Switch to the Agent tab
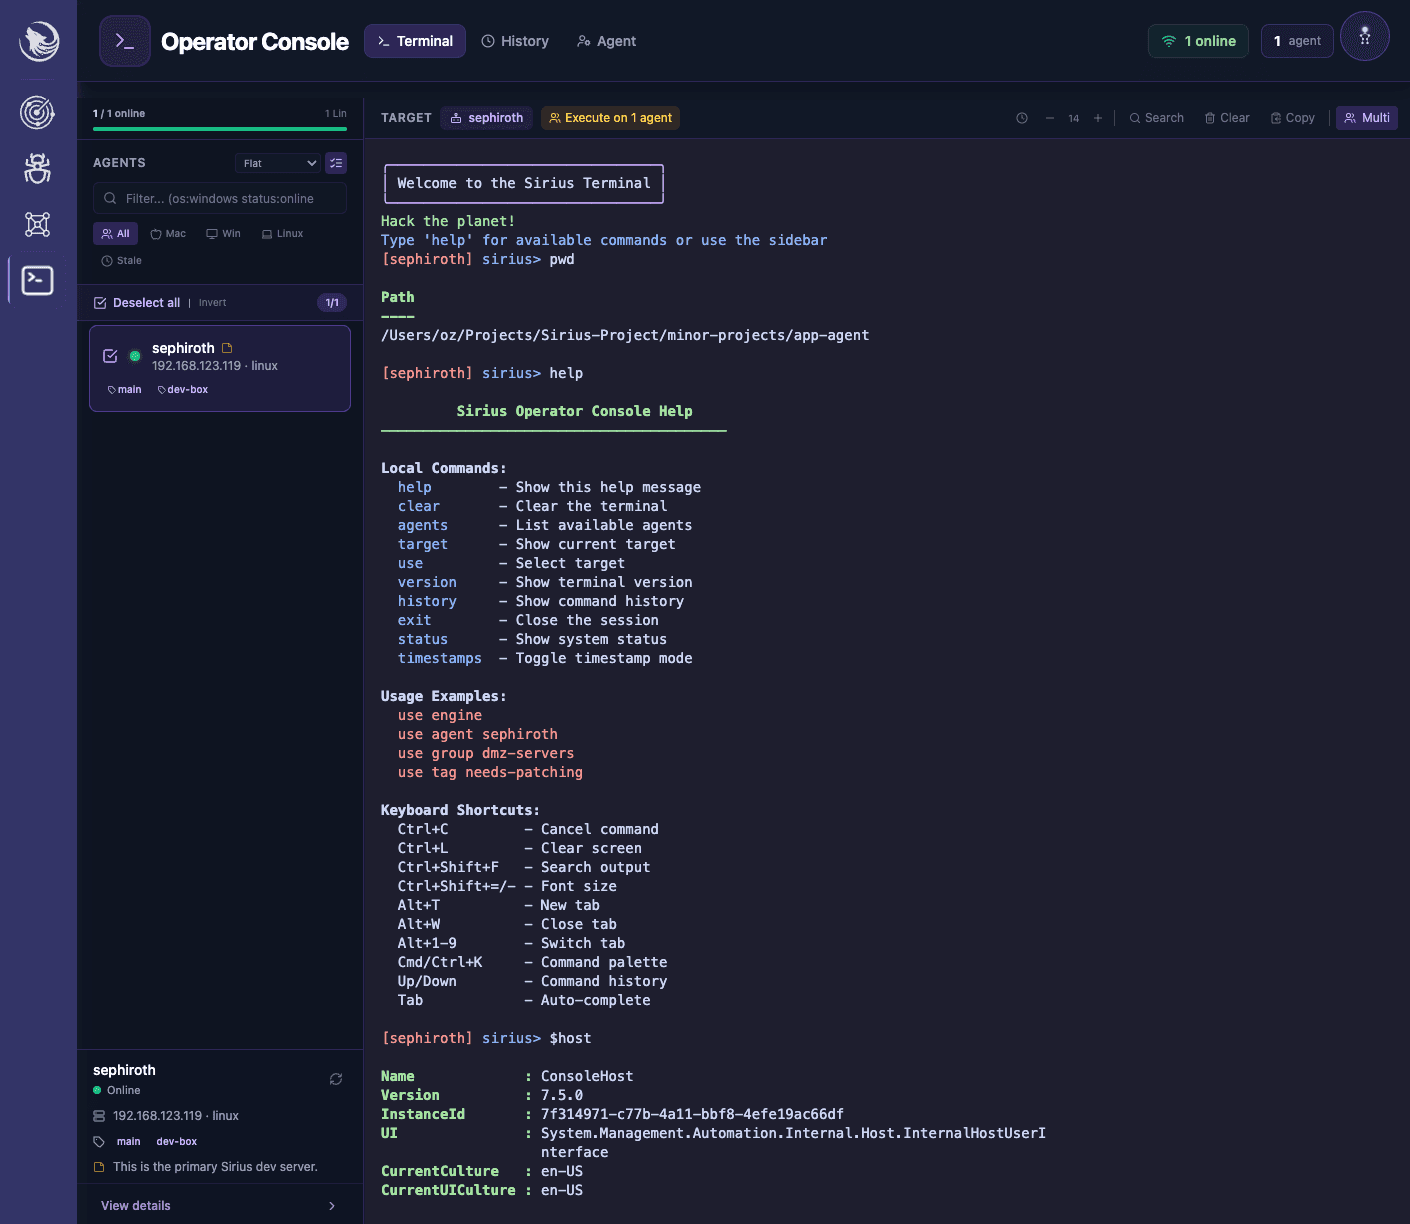1410x1224 pixels. click(606, 41)
